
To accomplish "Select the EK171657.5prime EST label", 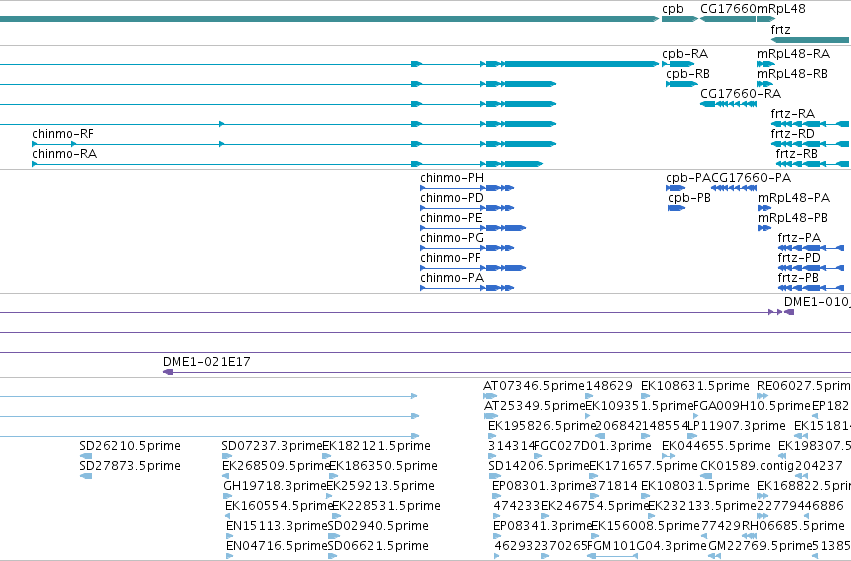I will click(x=643, y=466).
